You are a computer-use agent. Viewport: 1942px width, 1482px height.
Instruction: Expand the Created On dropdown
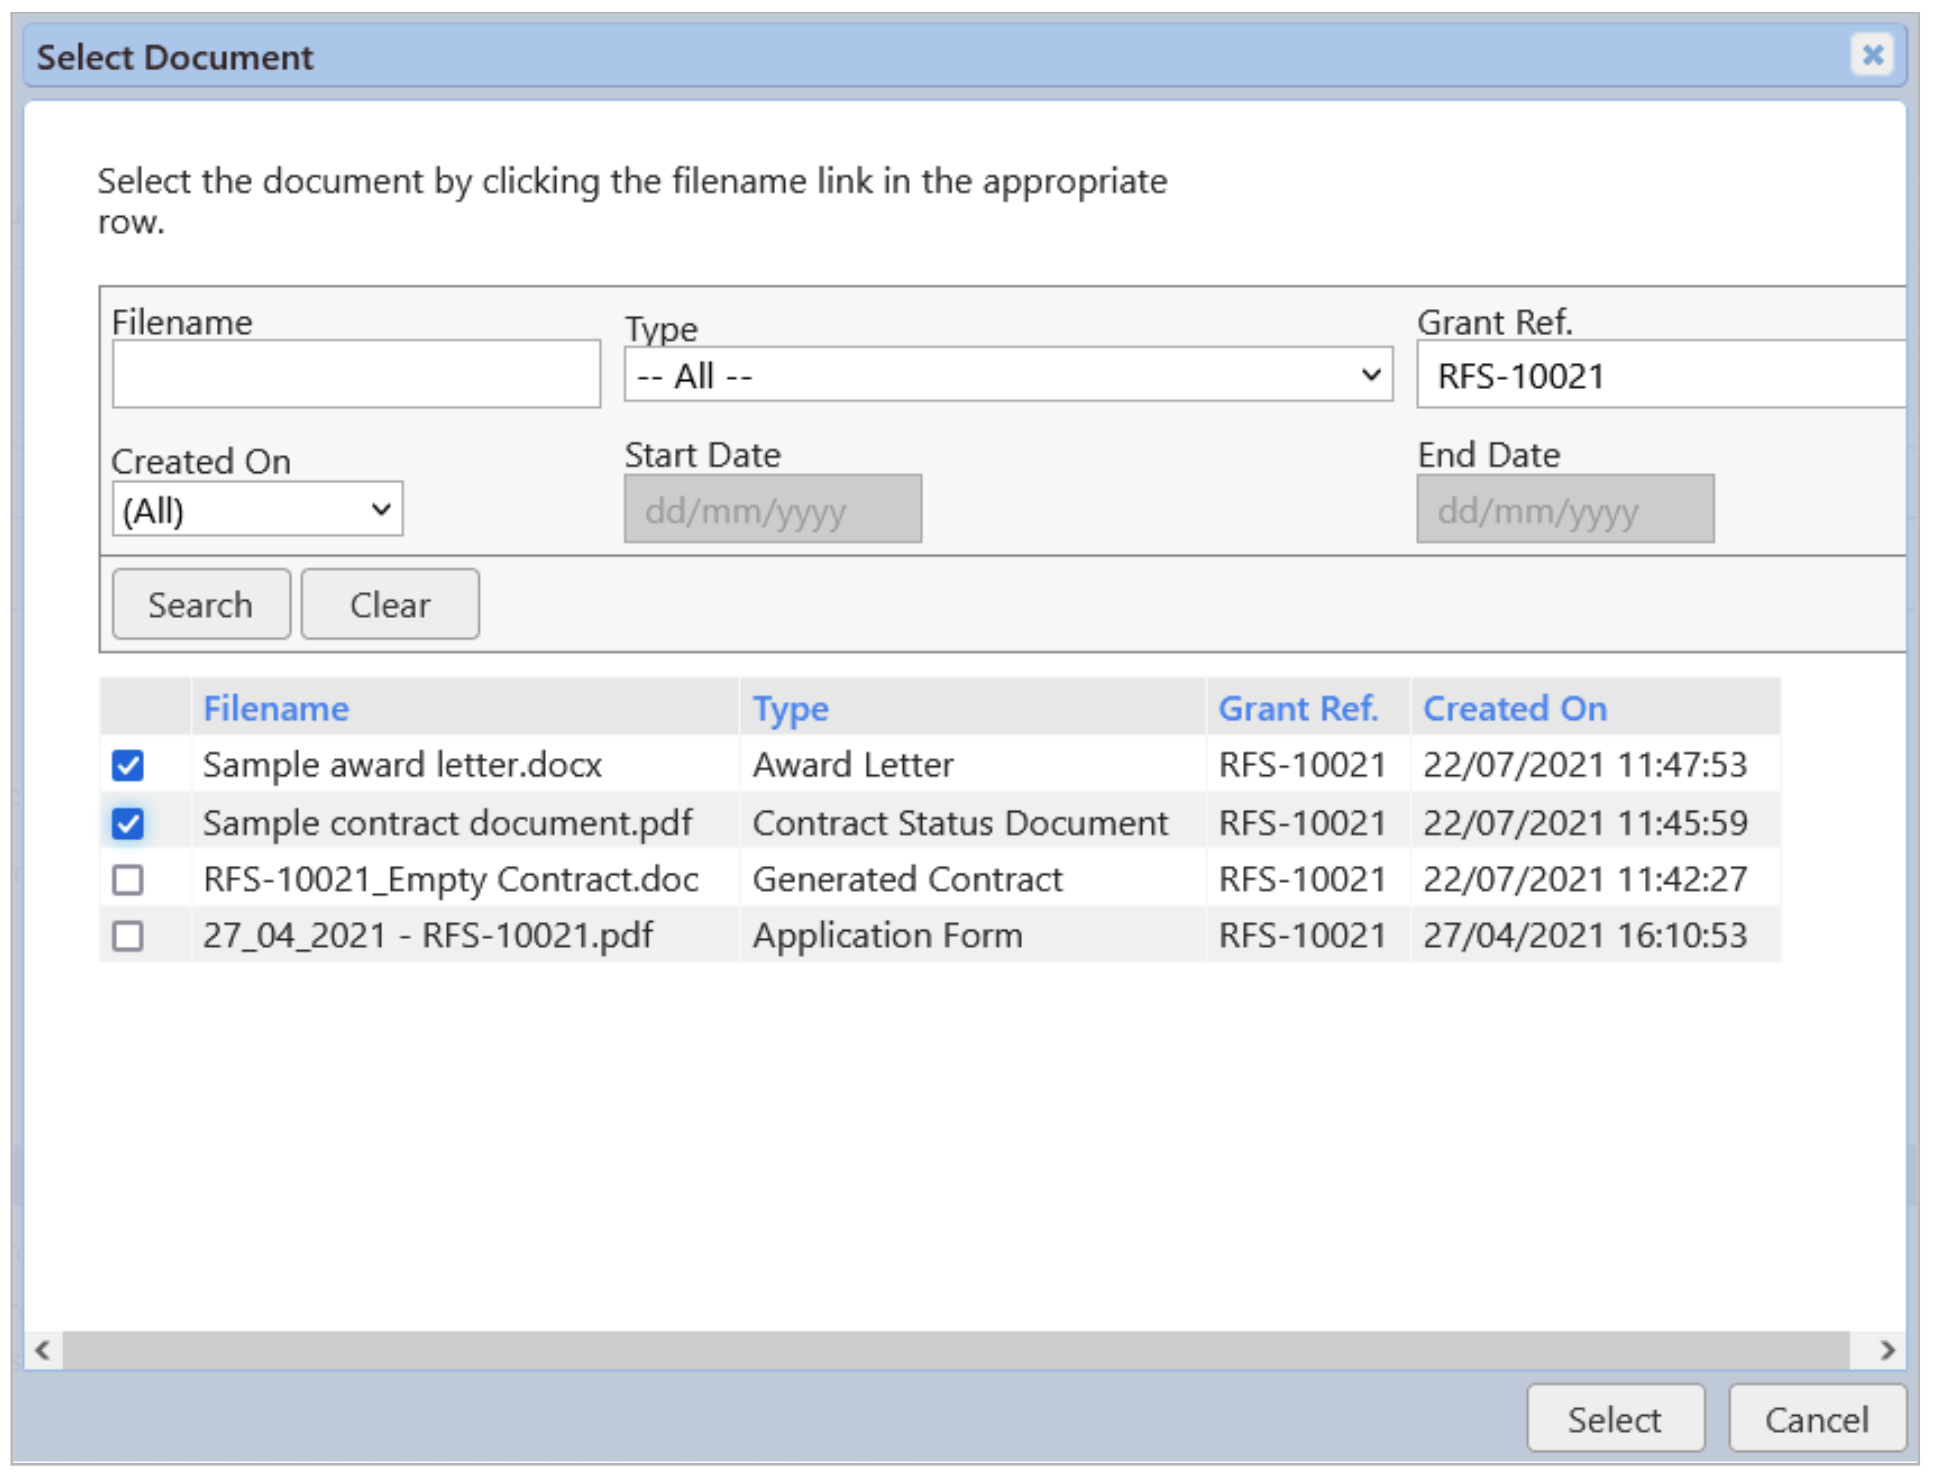257,510
